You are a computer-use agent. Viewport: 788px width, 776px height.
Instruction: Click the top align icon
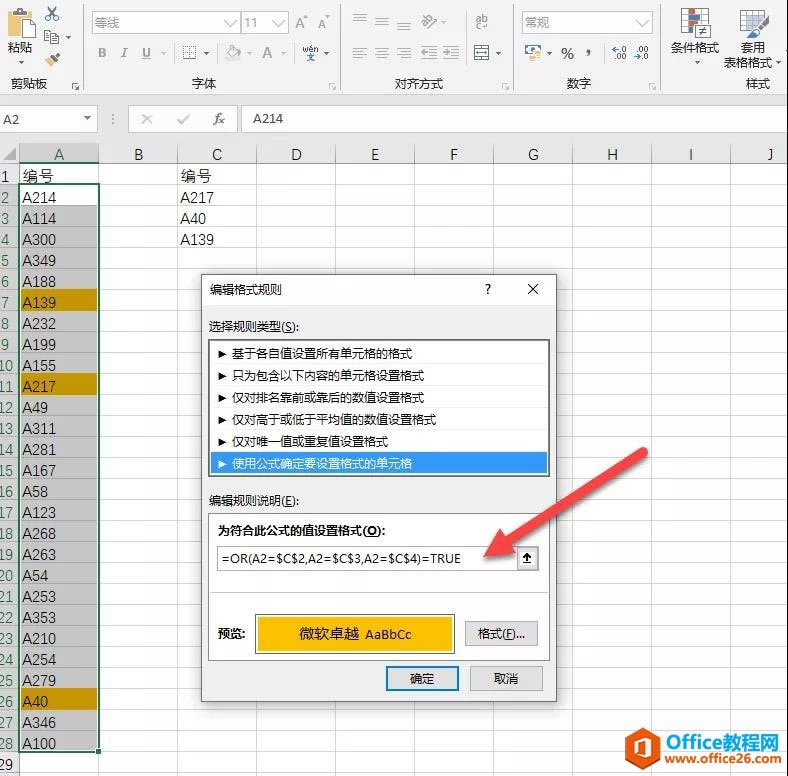(x=360, y=21)
